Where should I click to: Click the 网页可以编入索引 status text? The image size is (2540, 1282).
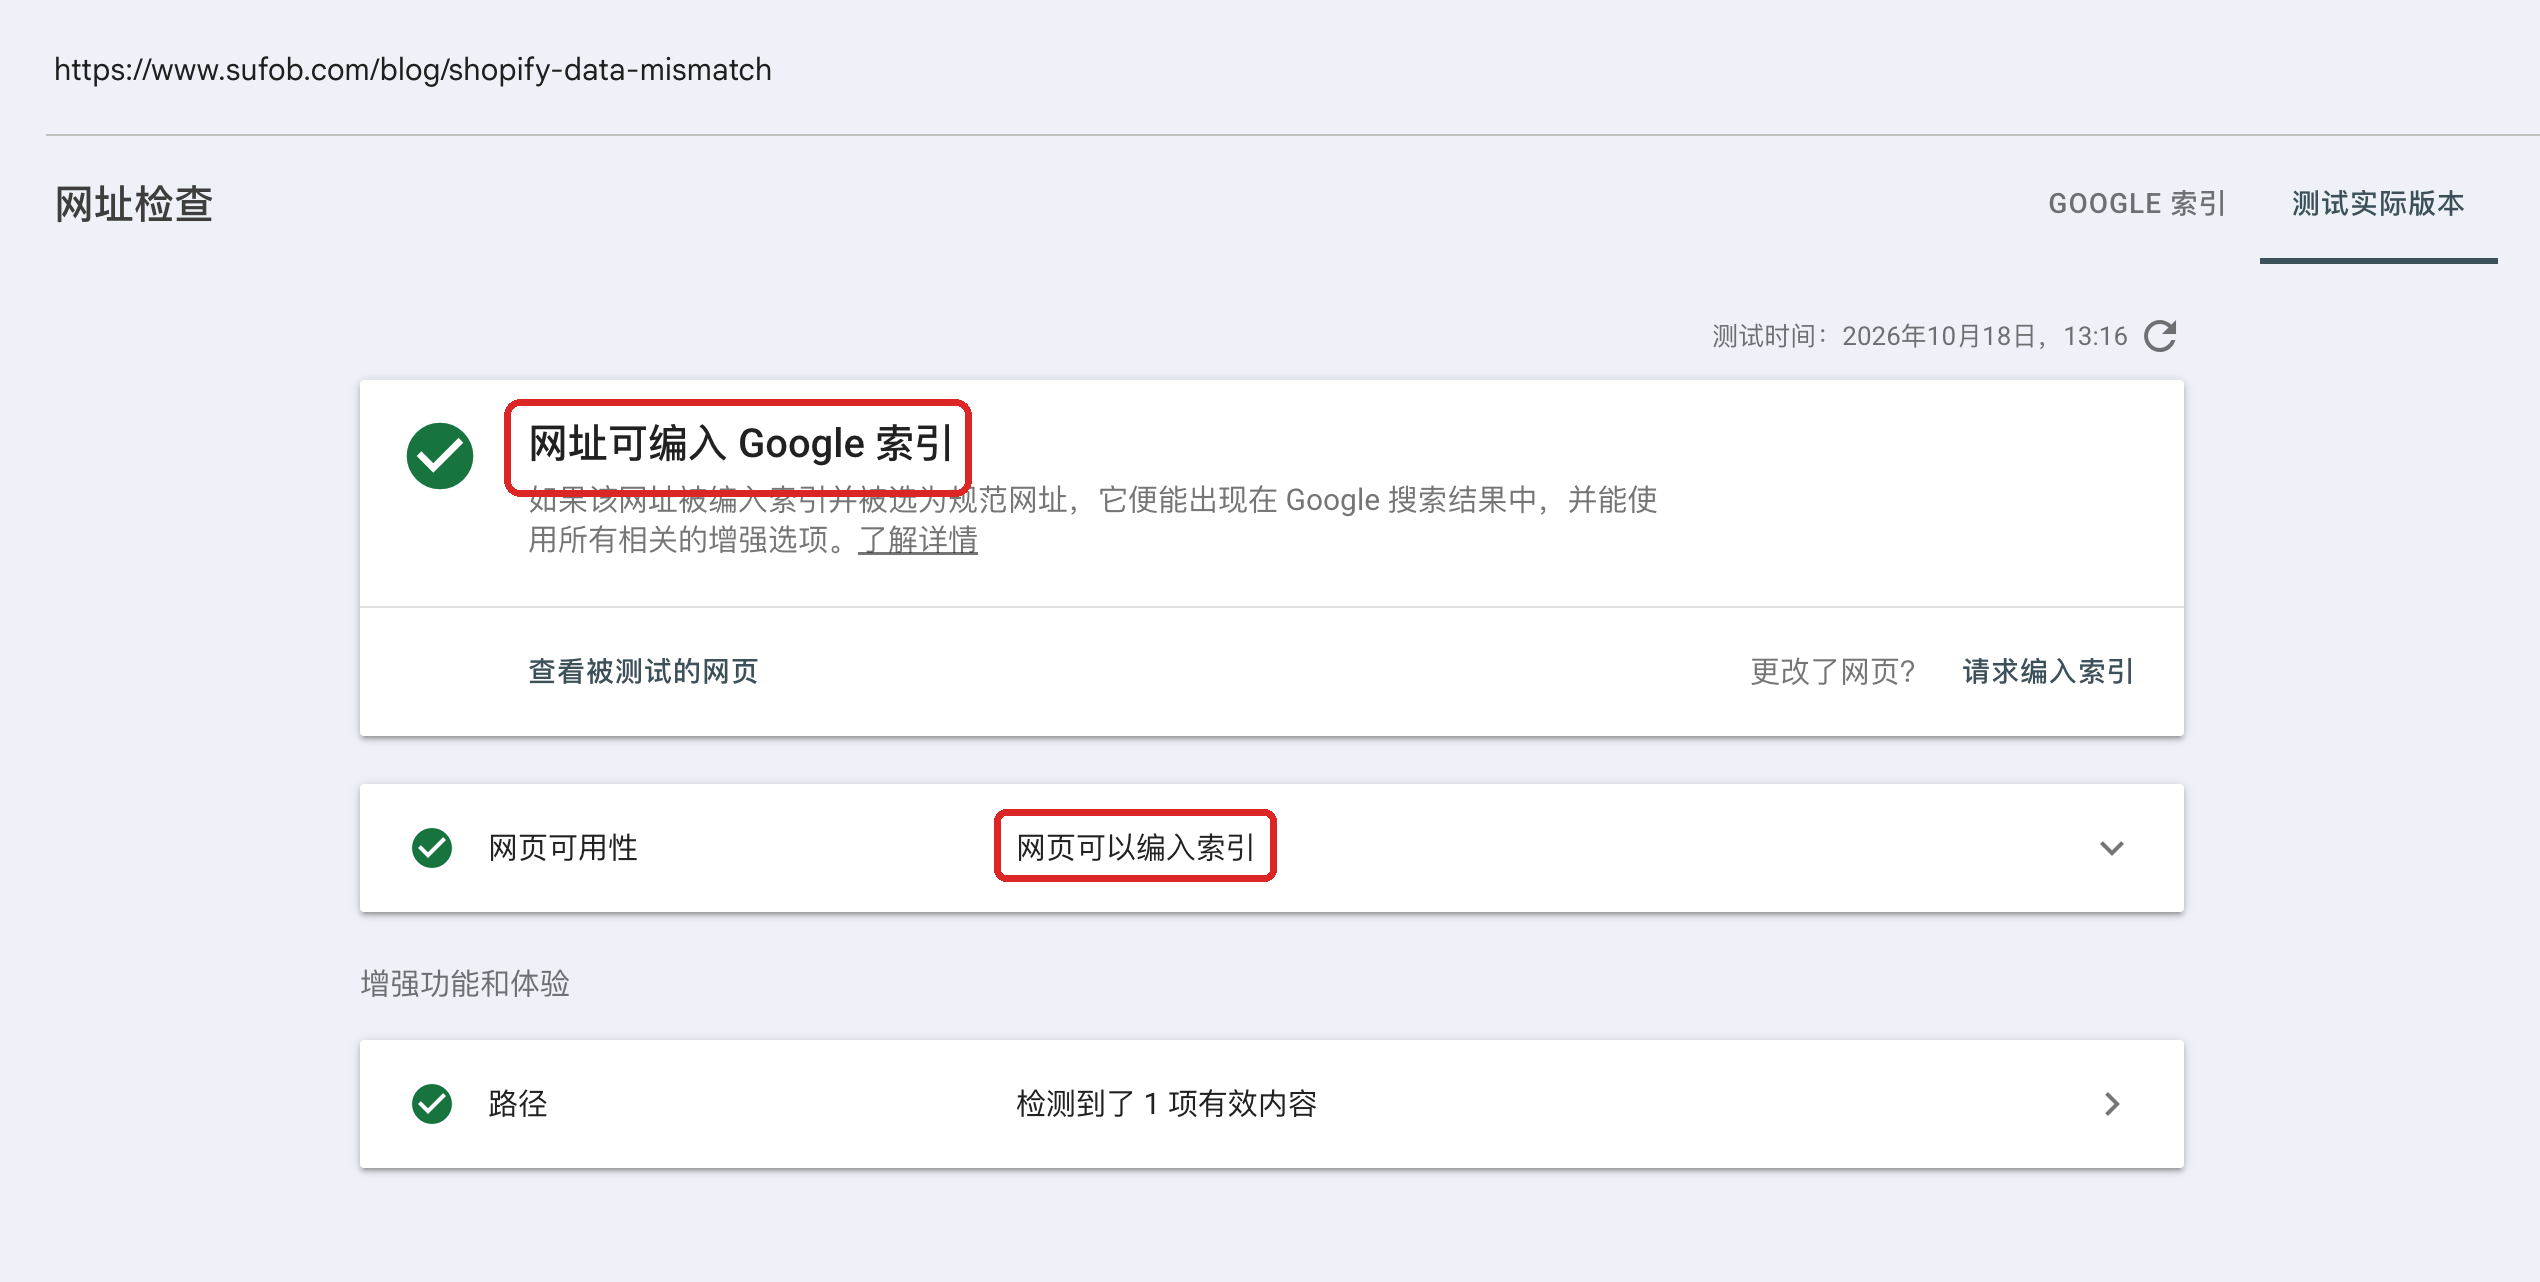click(1135, 848)
